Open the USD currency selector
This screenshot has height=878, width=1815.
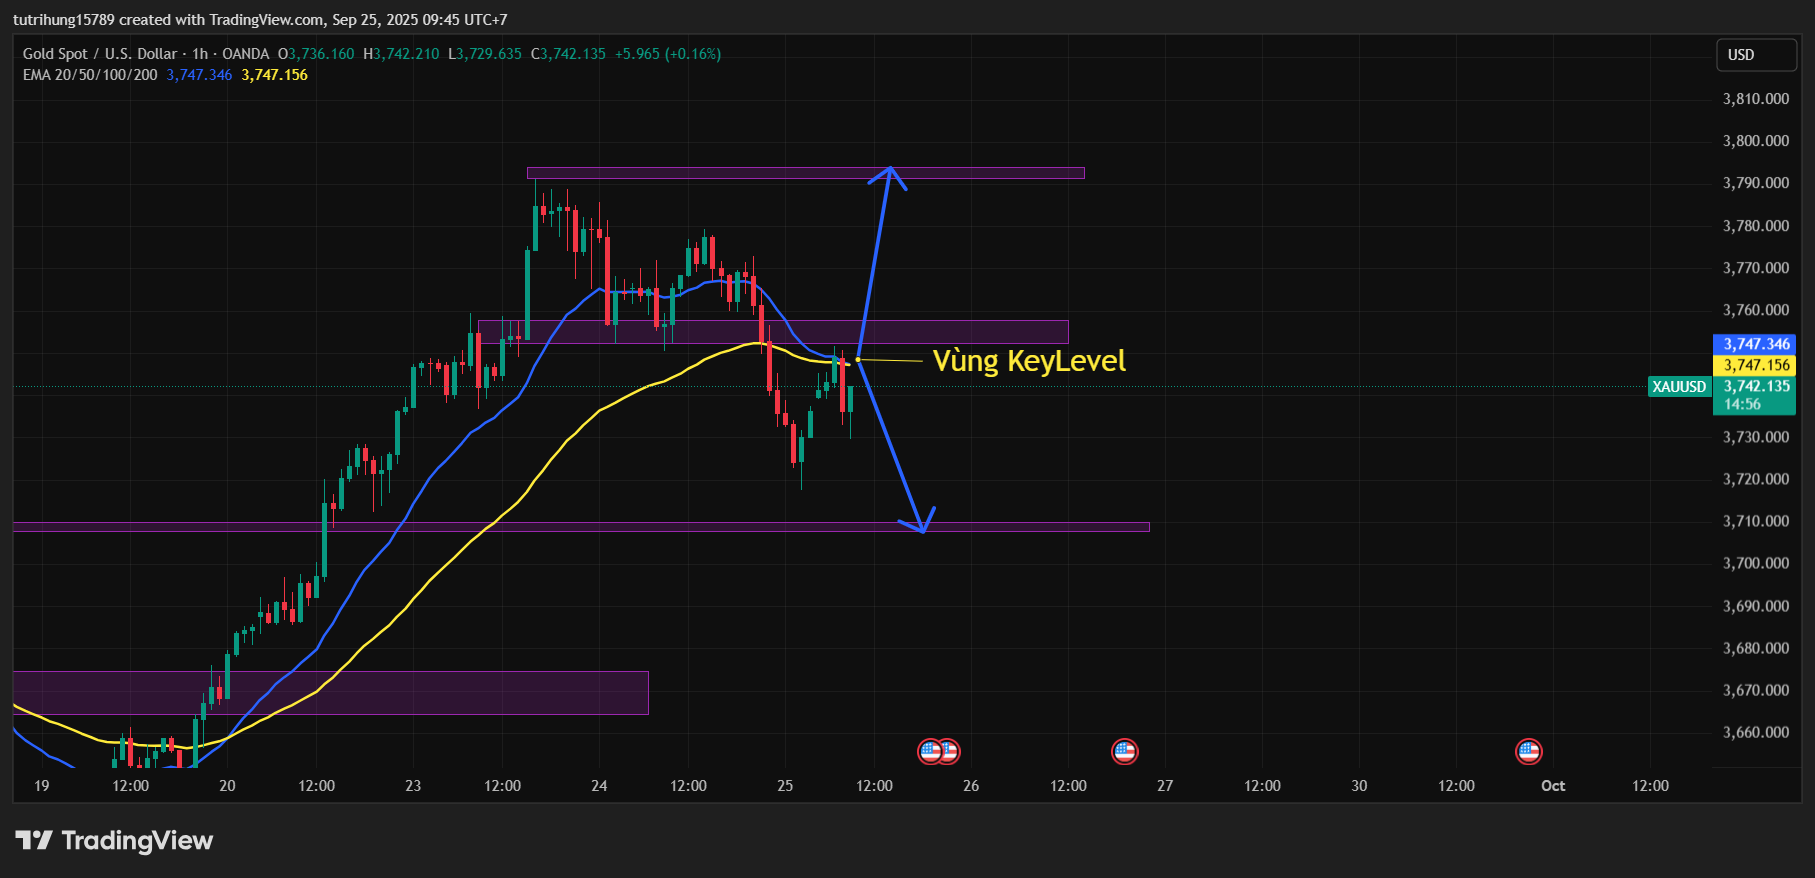click(1755, 55)
